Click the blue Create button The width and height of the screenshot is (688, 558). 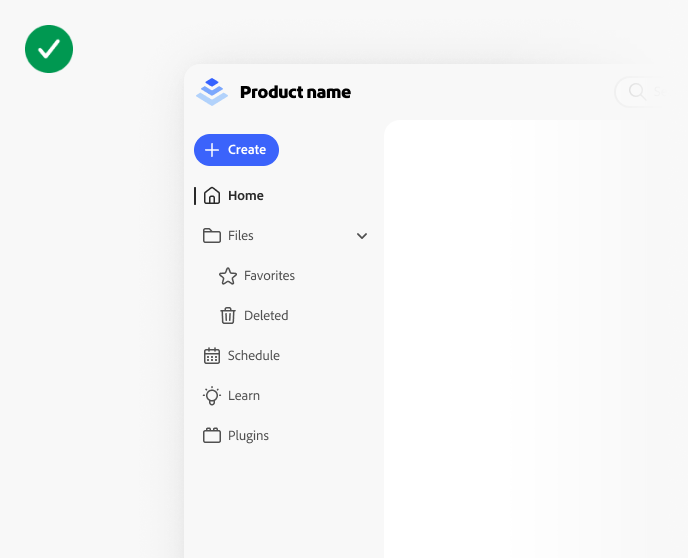(x=236, y=150)
